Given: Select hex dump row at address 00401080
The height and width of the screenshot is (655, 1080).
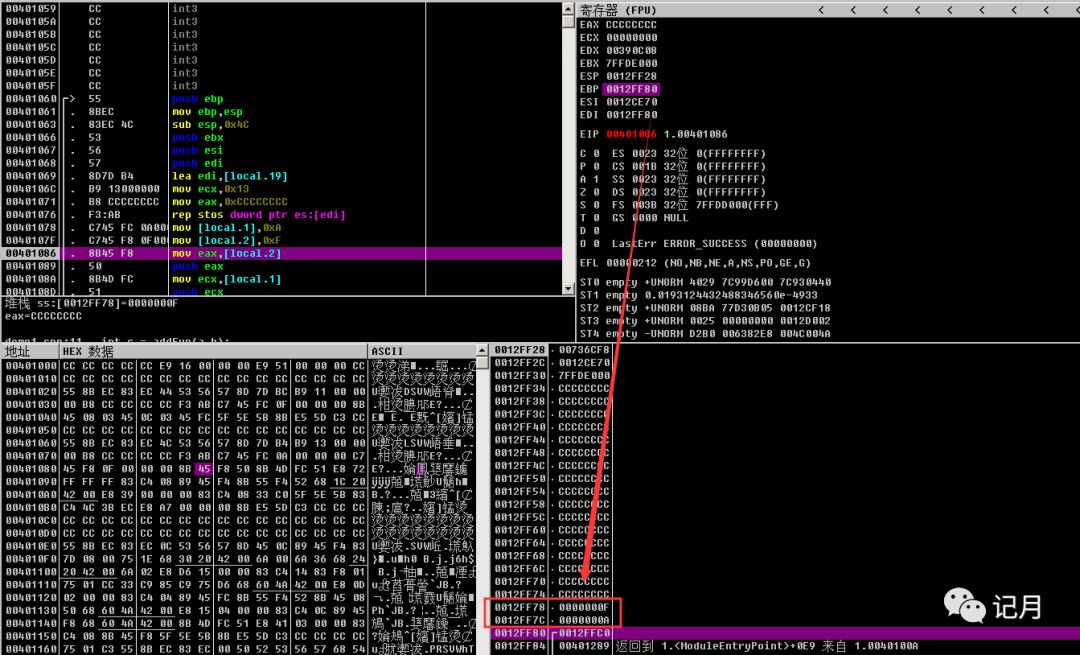Looking at the screenshot, I should pyautogui.click(x=239, y=469).
